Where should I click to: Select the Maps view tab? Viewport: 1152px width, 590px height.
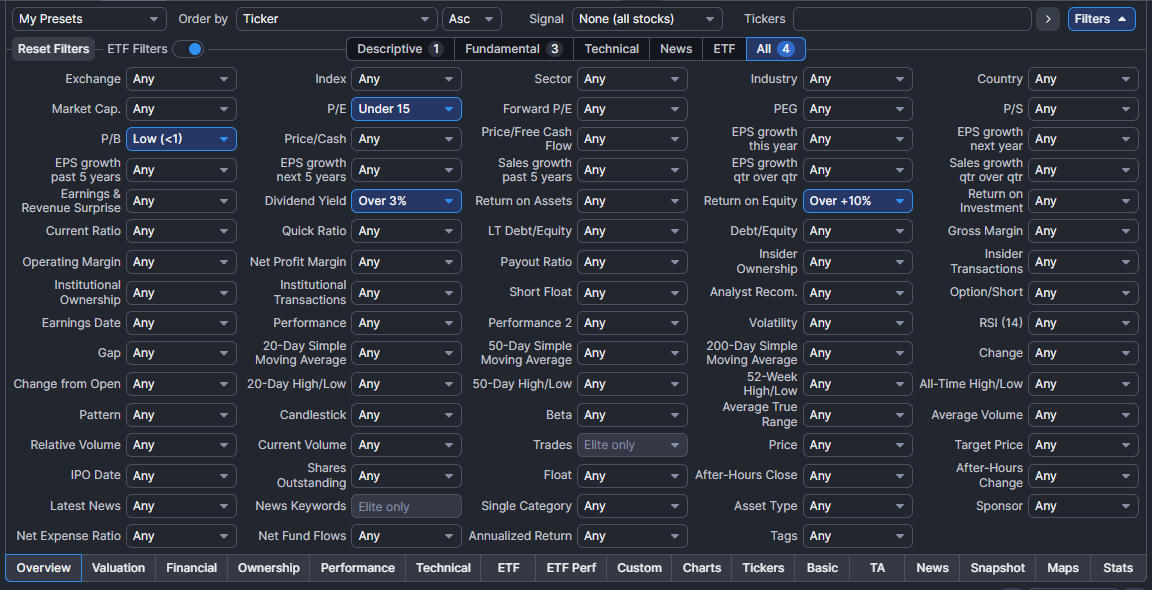[1063, 568]
